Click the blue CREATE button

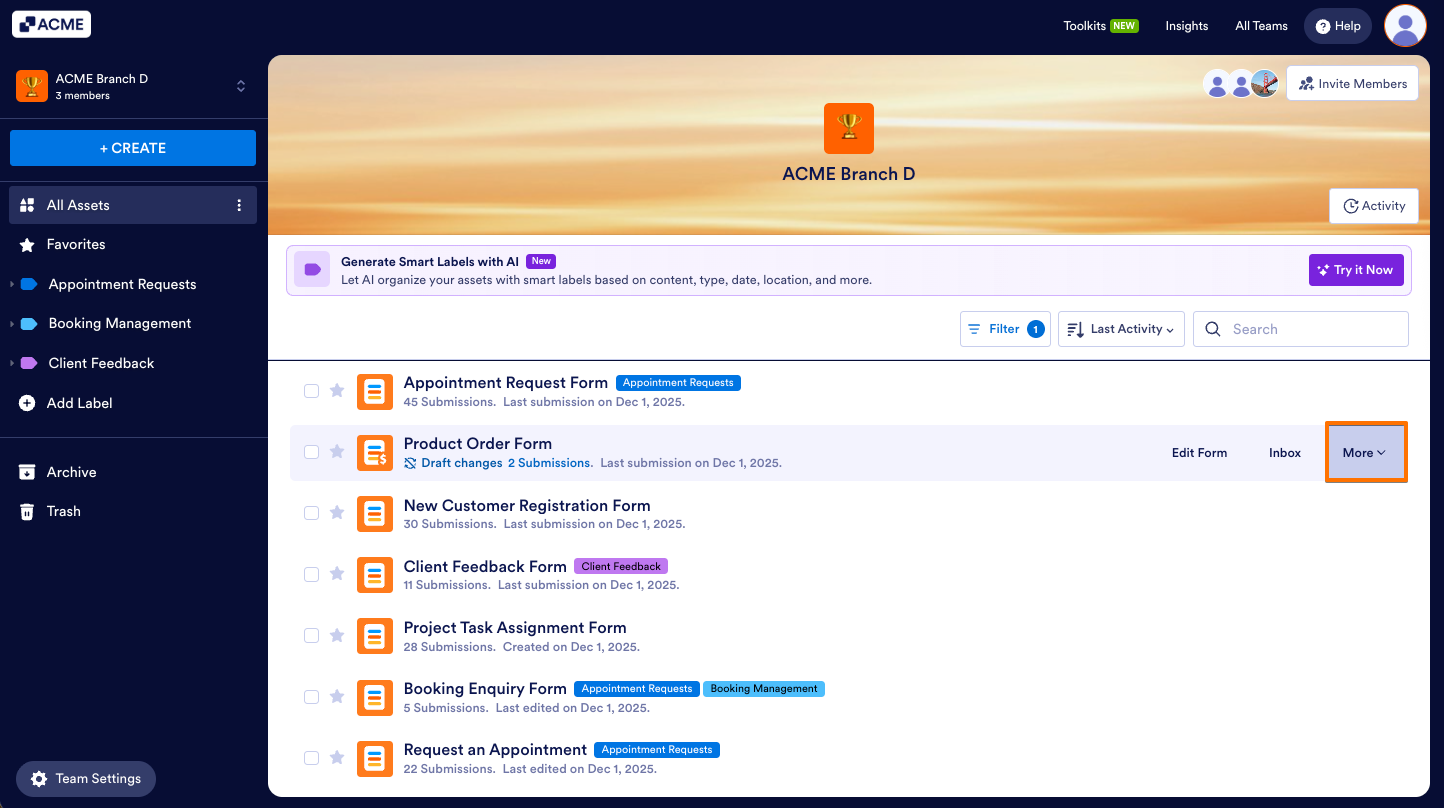point(133,148)
